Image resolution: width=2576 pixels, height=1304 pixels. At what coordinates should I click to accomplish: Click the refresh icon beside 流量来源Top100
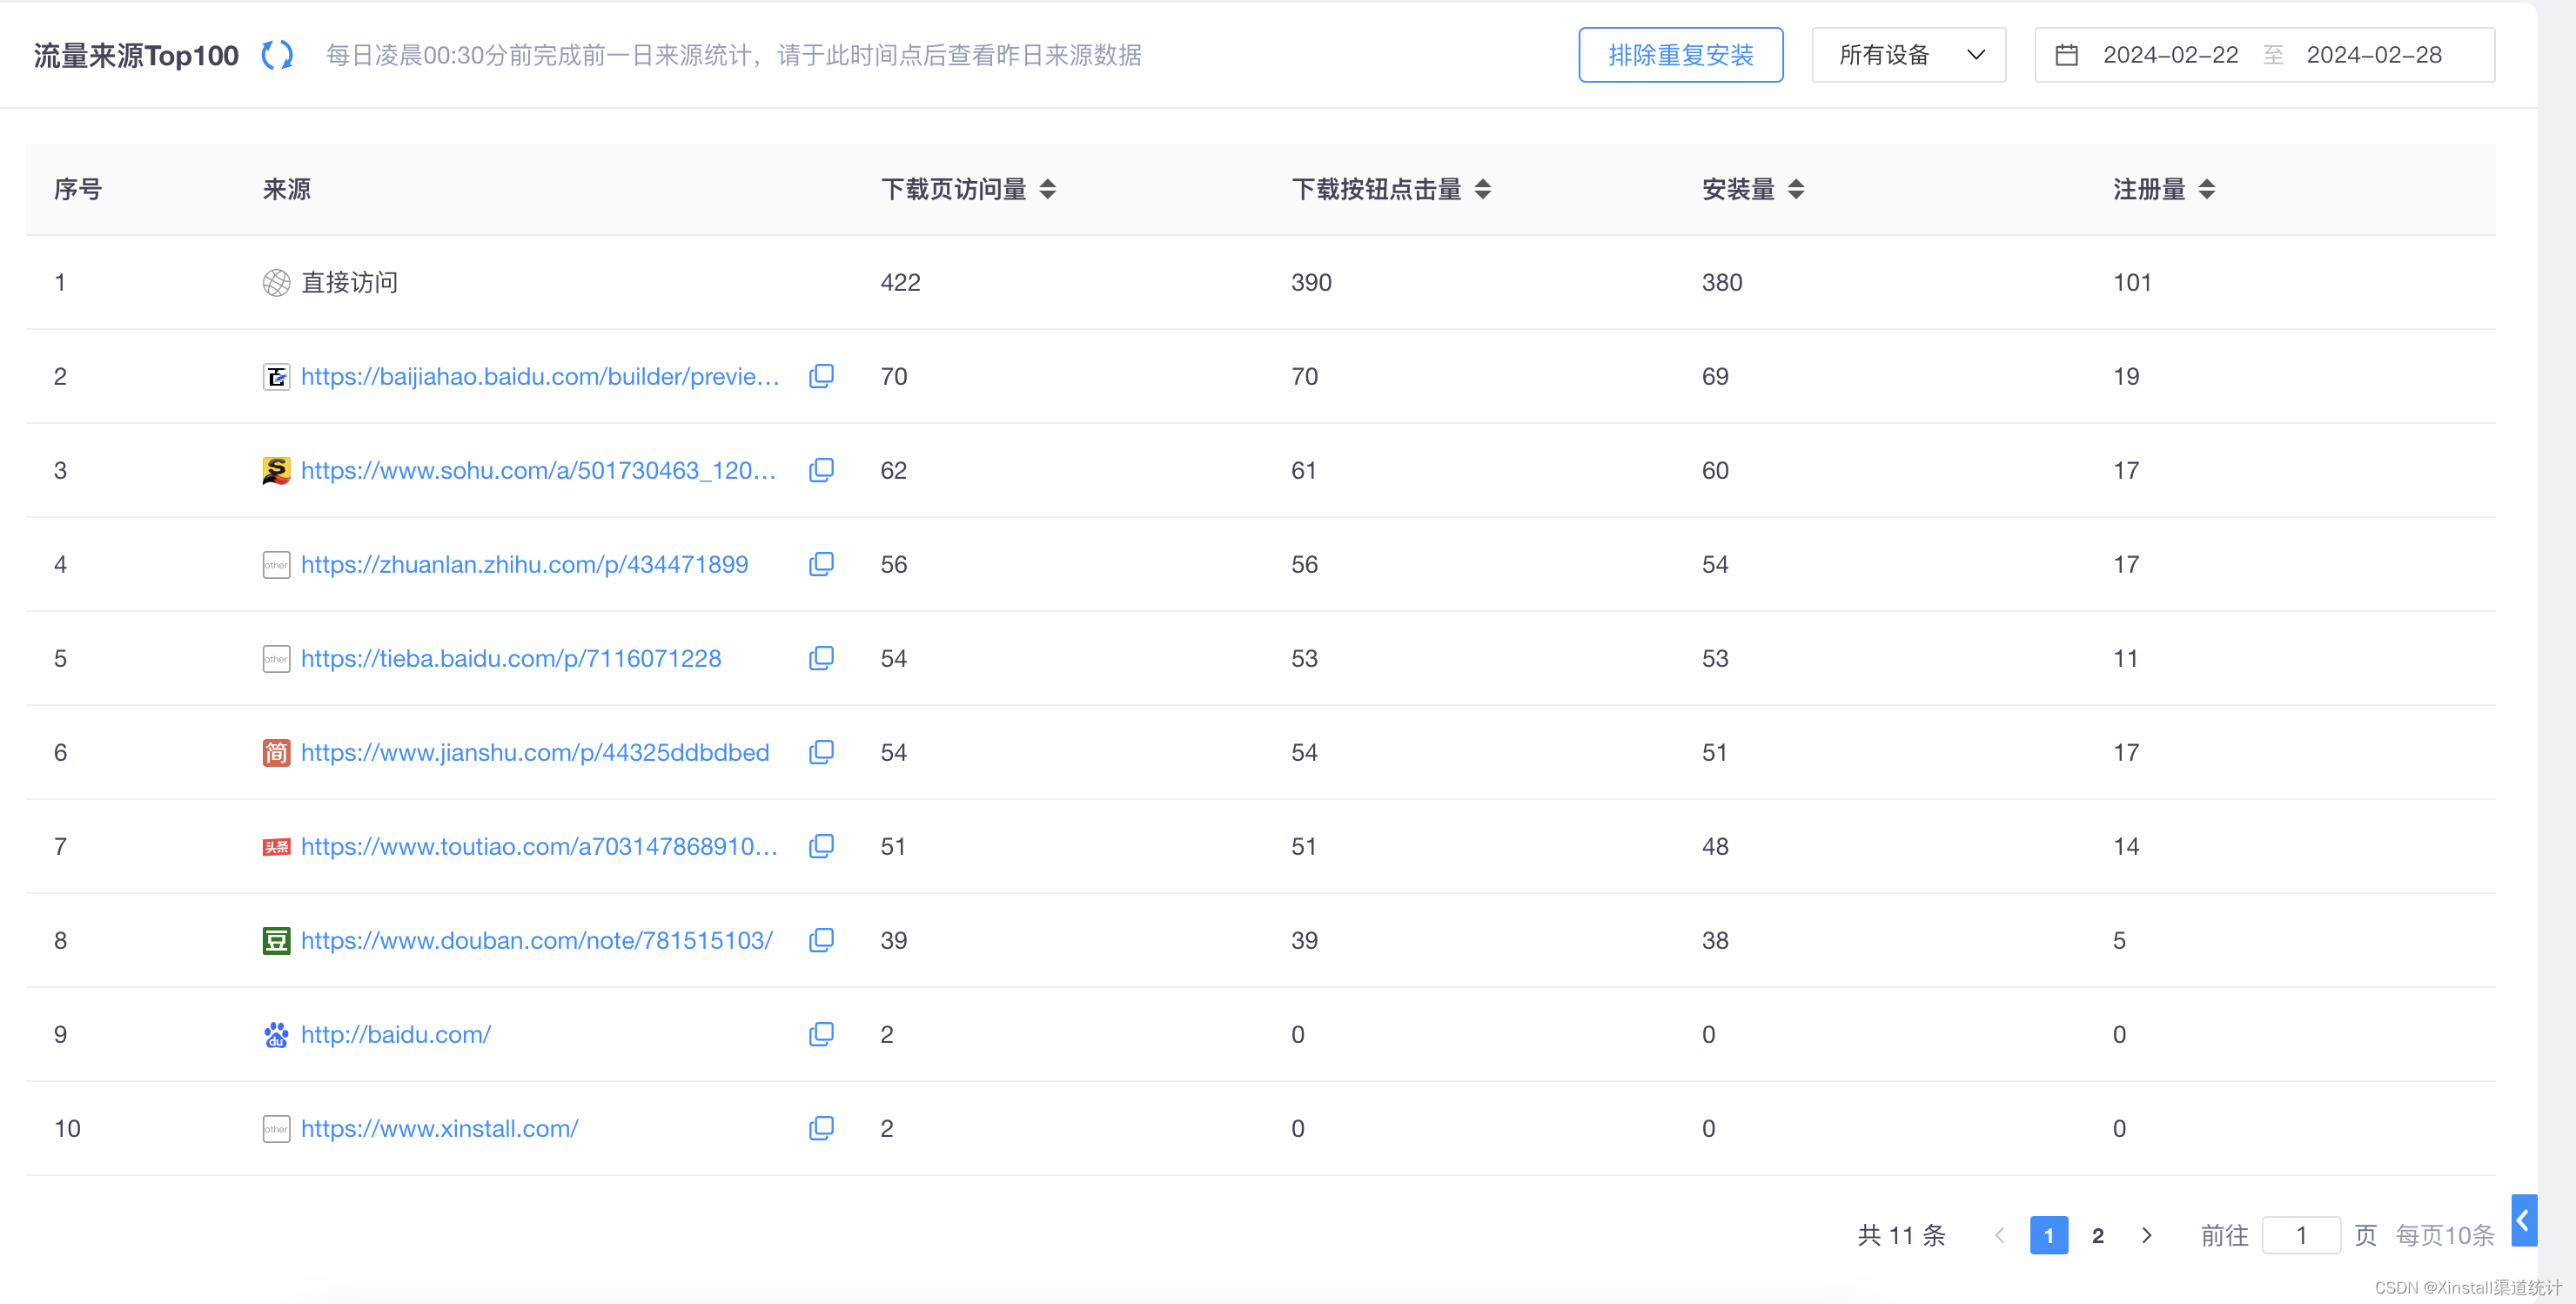click(x=277, y=55)
